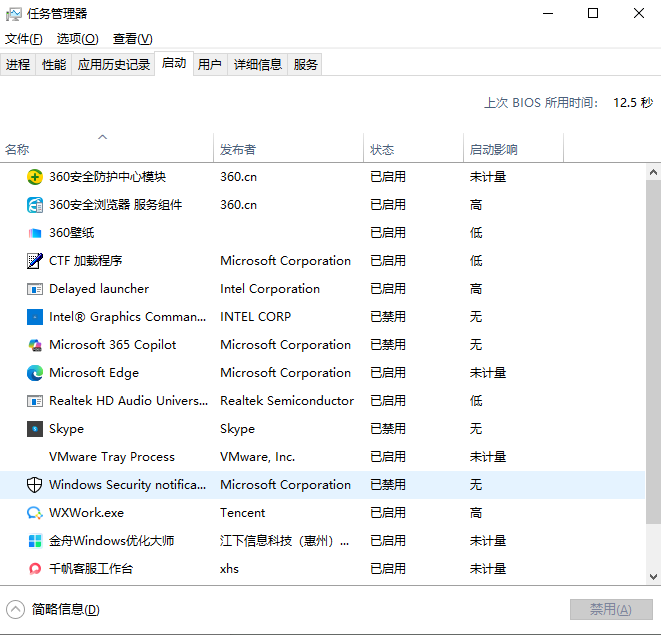
Task: Click the 12.5 秒 BIOS time value
Action: (x=633, y=102)
